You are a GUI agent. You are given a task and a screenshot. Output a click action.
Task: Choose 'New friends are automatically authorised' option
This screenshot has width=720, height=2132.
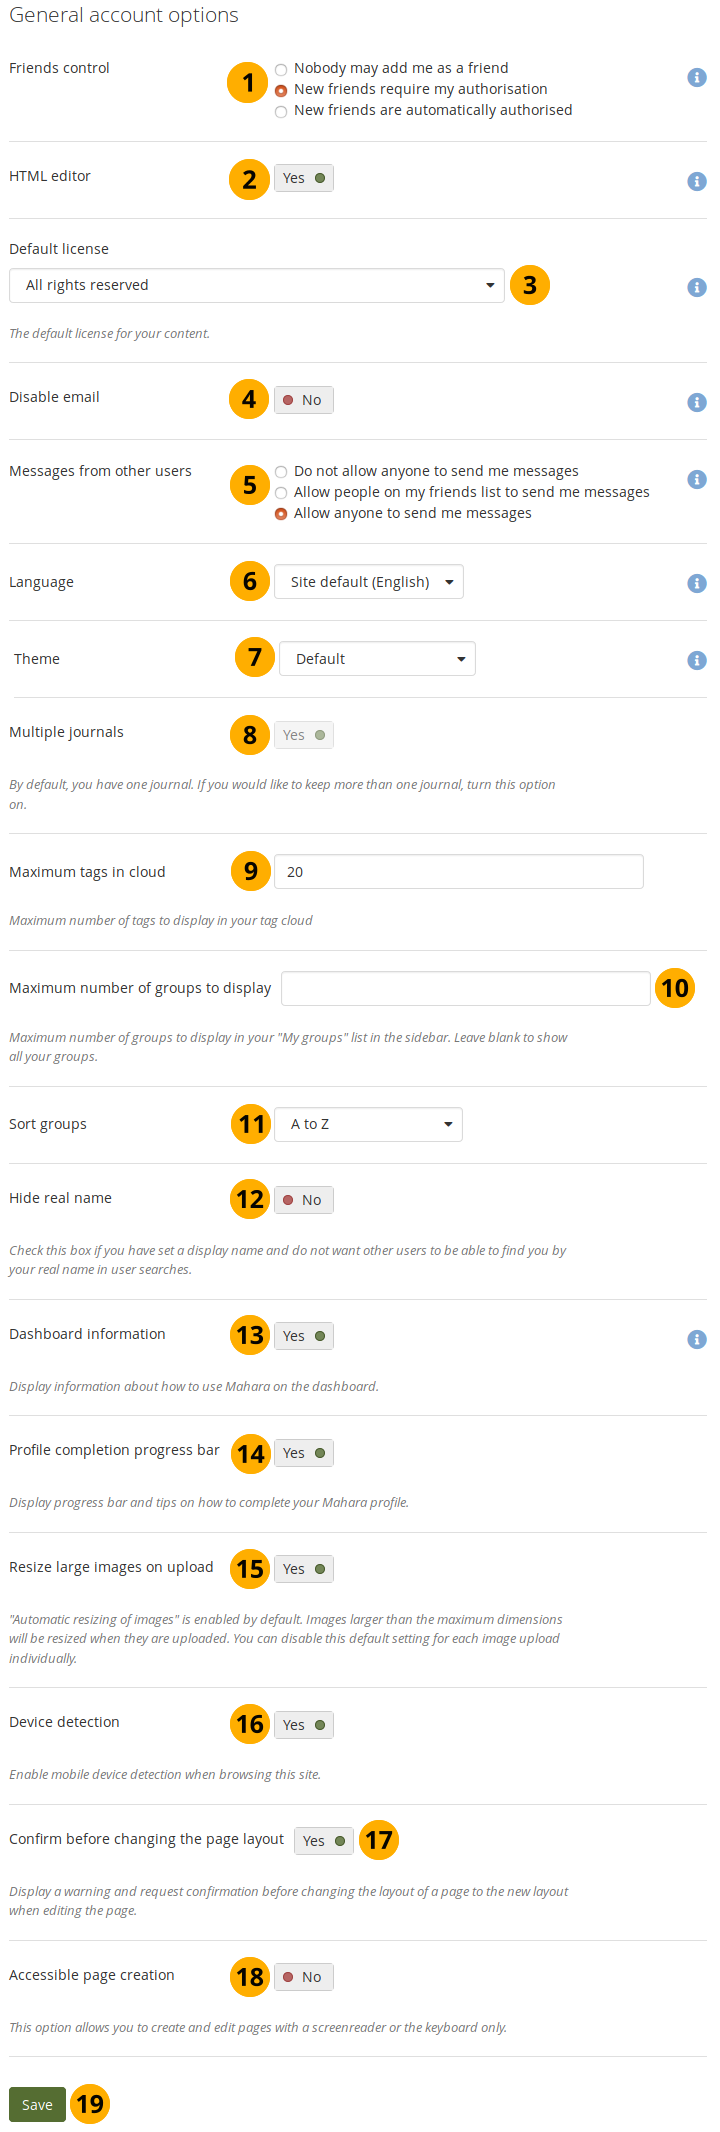pyautogui.click(x=281, y=111)
